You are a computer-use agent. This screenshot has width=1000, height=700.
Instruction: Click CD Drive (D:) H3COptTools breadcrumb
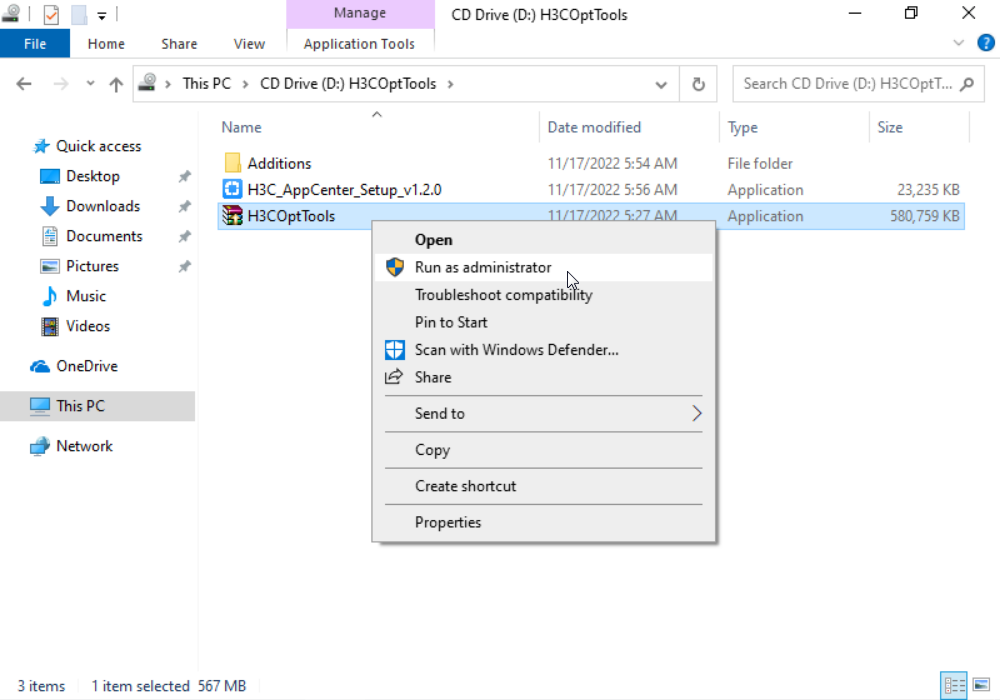pos(348,84)
